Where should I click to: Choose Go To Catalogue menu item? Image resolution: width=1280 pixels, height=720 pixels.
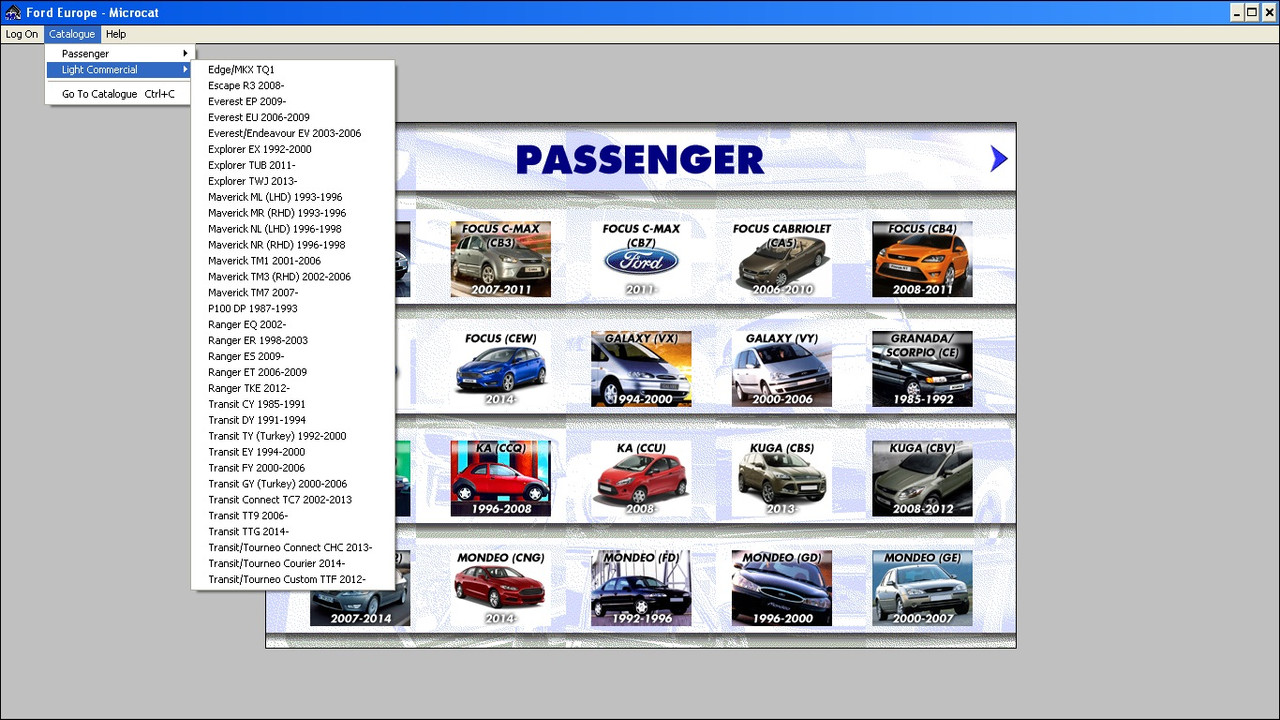120,94
